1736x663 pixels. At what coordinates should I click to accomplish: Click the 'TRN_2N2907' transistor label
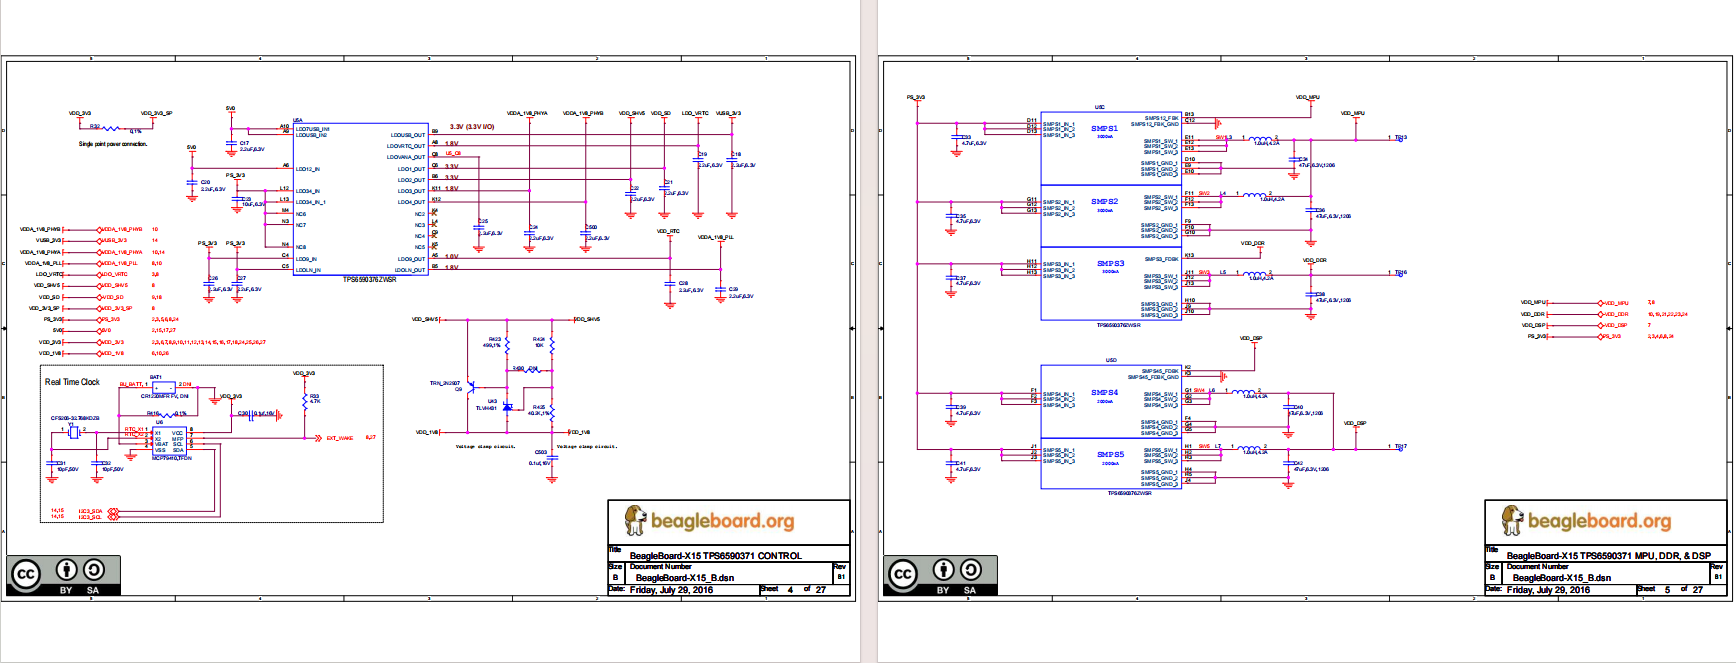click(x=445, y=383)
